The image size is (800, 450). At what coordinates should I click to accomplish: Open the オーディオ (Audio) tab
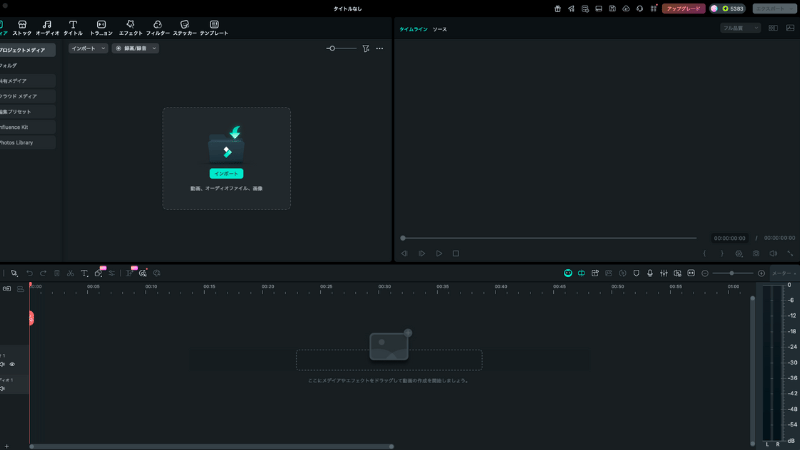(47, 27)
